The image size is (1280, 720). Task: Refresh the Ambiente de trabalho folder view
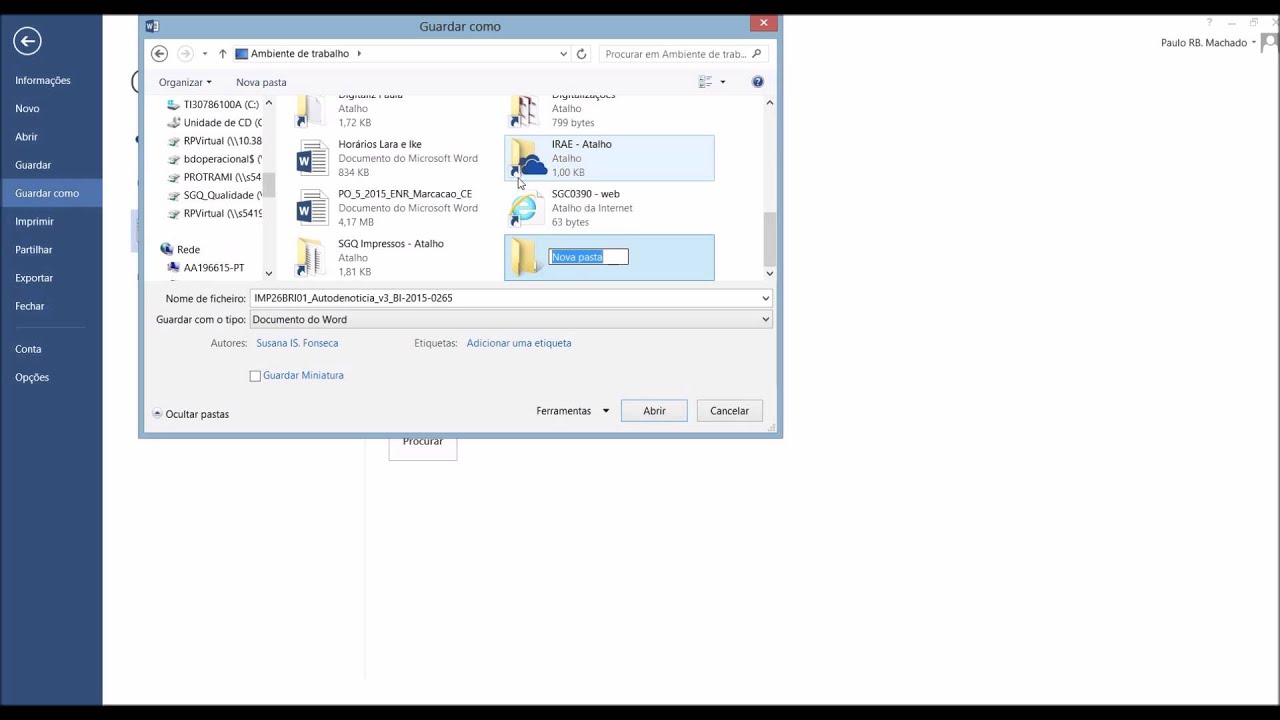581,54
